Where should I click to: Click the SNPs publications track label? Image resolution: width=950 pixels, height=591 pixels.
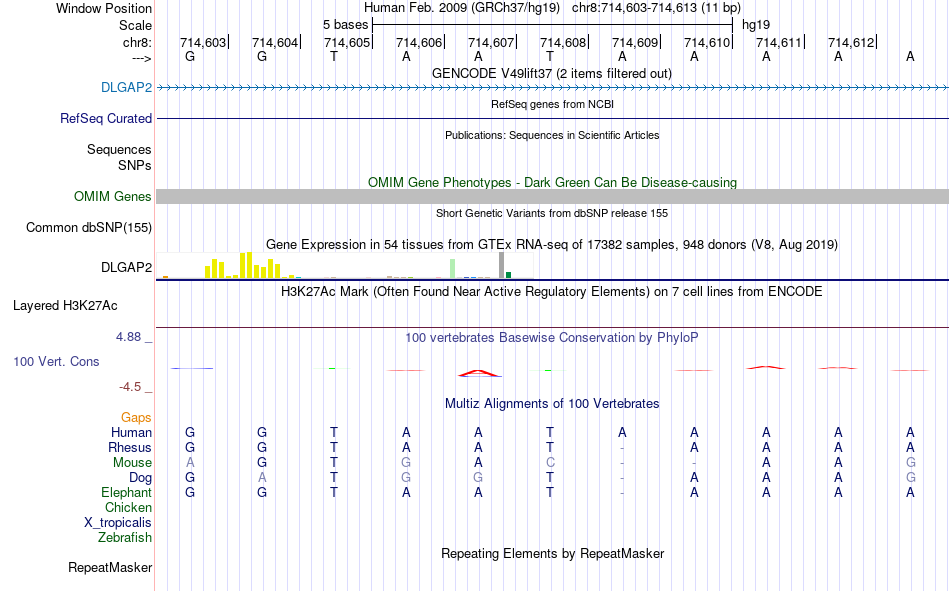click(135, 165)
